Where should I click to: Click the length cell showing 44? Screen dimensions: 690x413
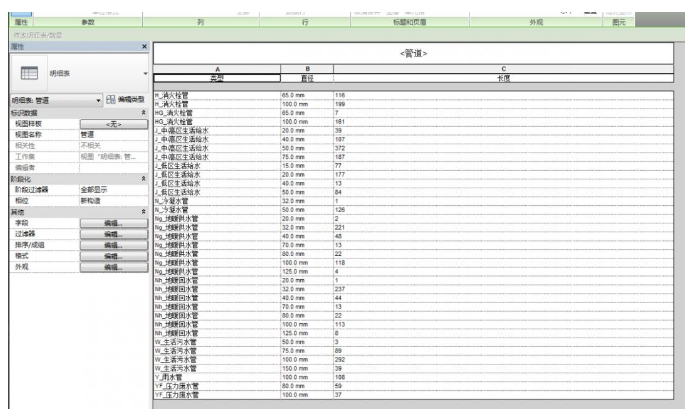pyautogui.click(x=503, y=298)
